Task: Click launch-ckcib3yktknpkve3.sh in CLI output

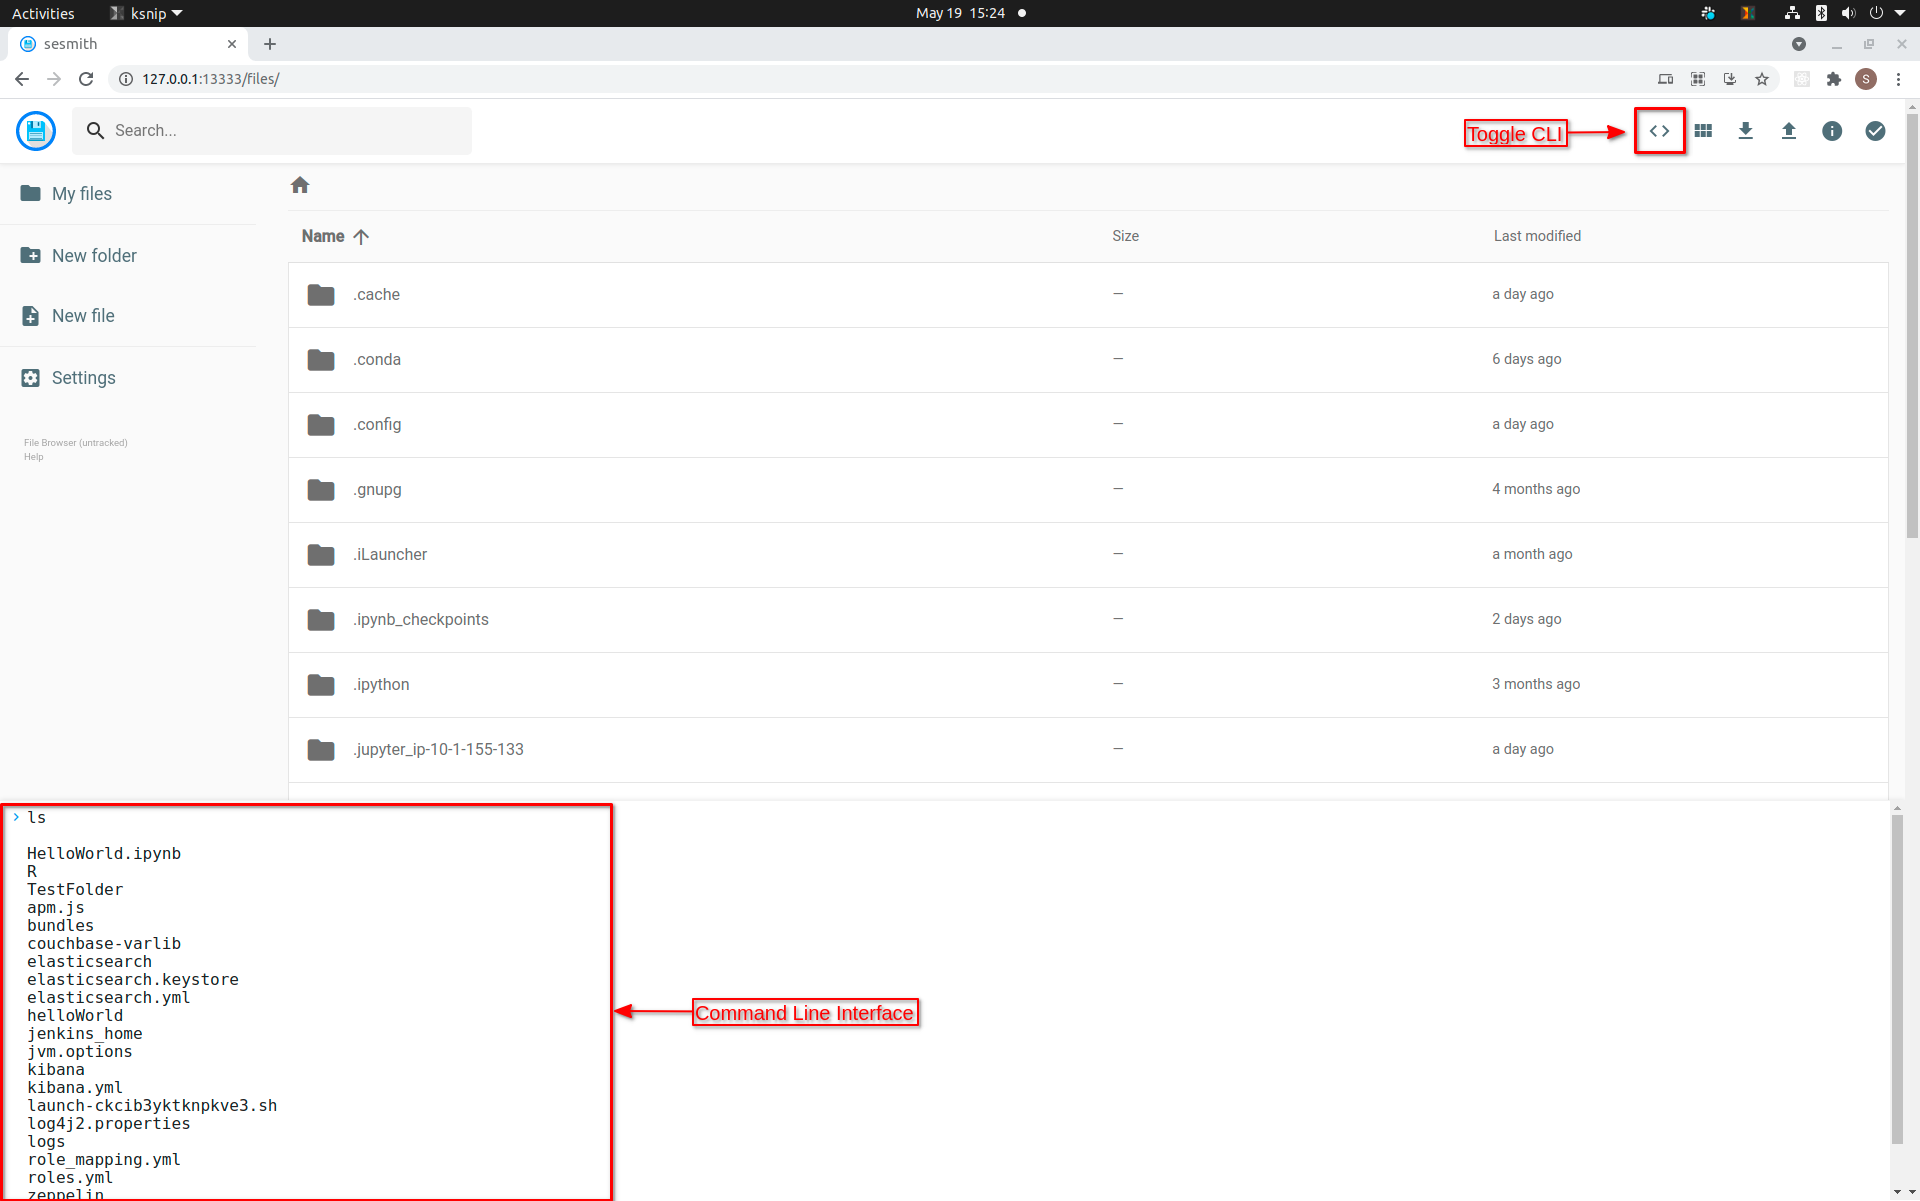Action: (152, 1106)
